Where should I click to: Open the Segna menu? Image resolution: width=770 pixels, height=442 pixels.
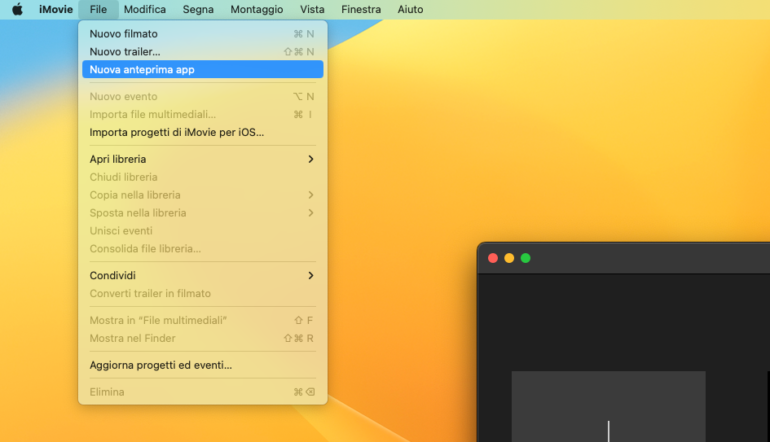pos(198,9)
